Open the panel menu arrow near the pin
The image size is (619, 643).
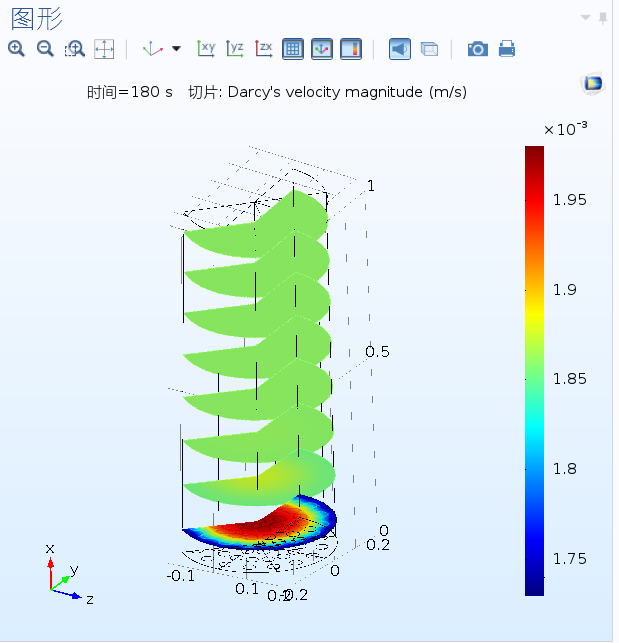tap(585, 17)
